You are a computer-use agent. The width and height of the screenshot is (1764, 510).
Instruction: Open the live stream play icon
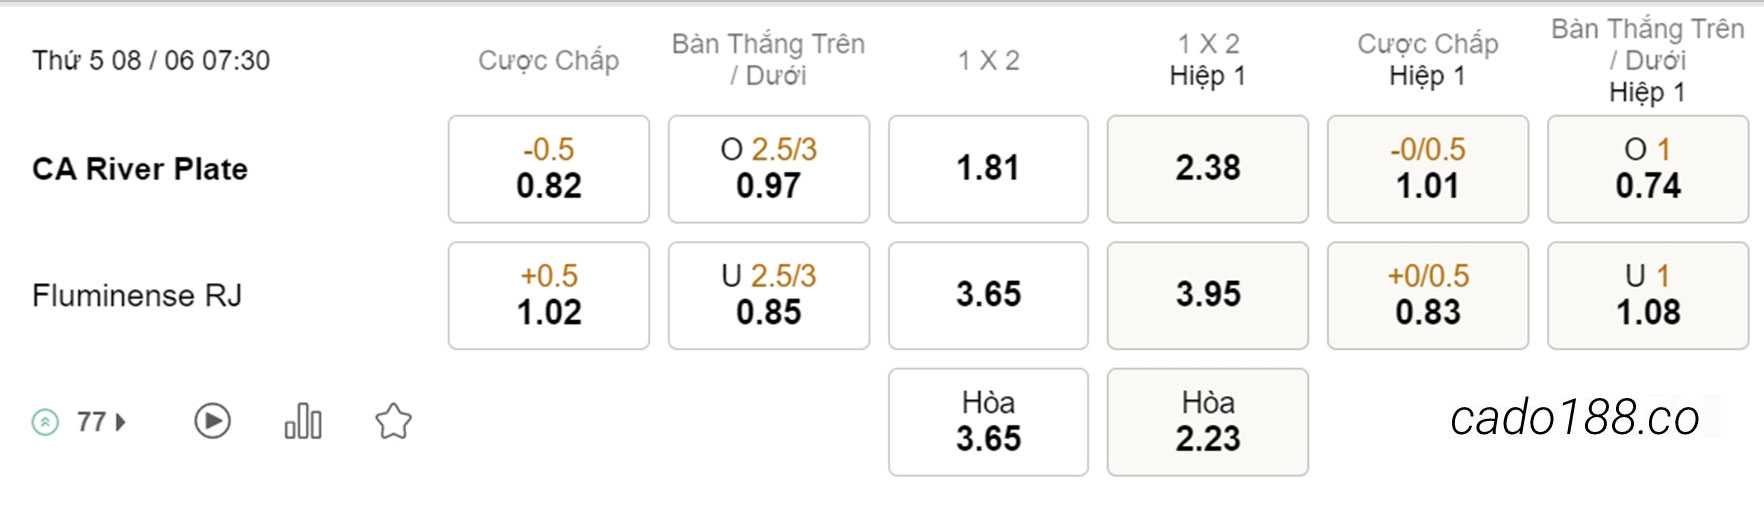[x=212, y=421]
